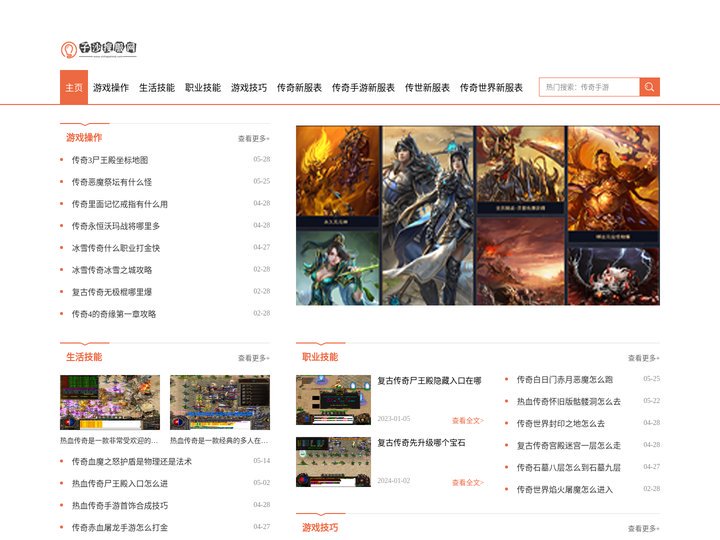Screen dimensions: 720x540
Task: Open article 冰雪传奇什么职业打金快
Action: pyautogui.click(x=116, y=248)
